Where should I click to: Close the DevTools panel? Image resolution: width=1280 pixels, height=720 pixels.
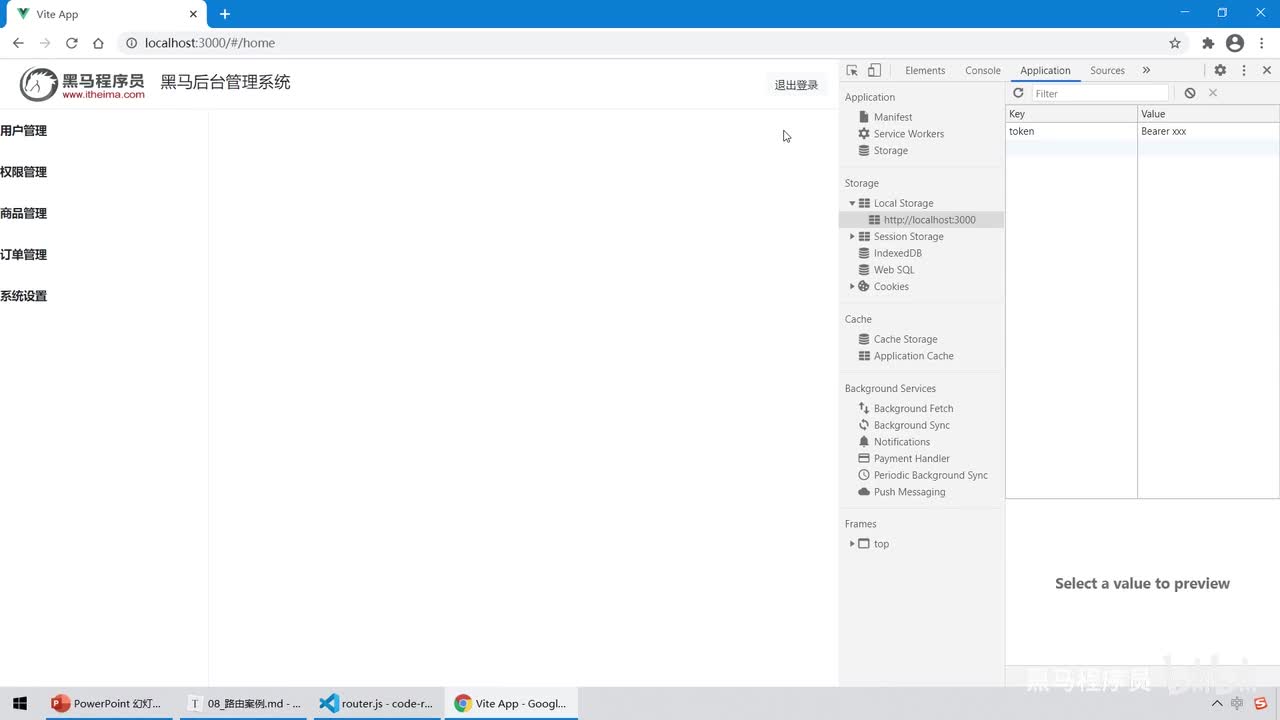pos(1267,70)
